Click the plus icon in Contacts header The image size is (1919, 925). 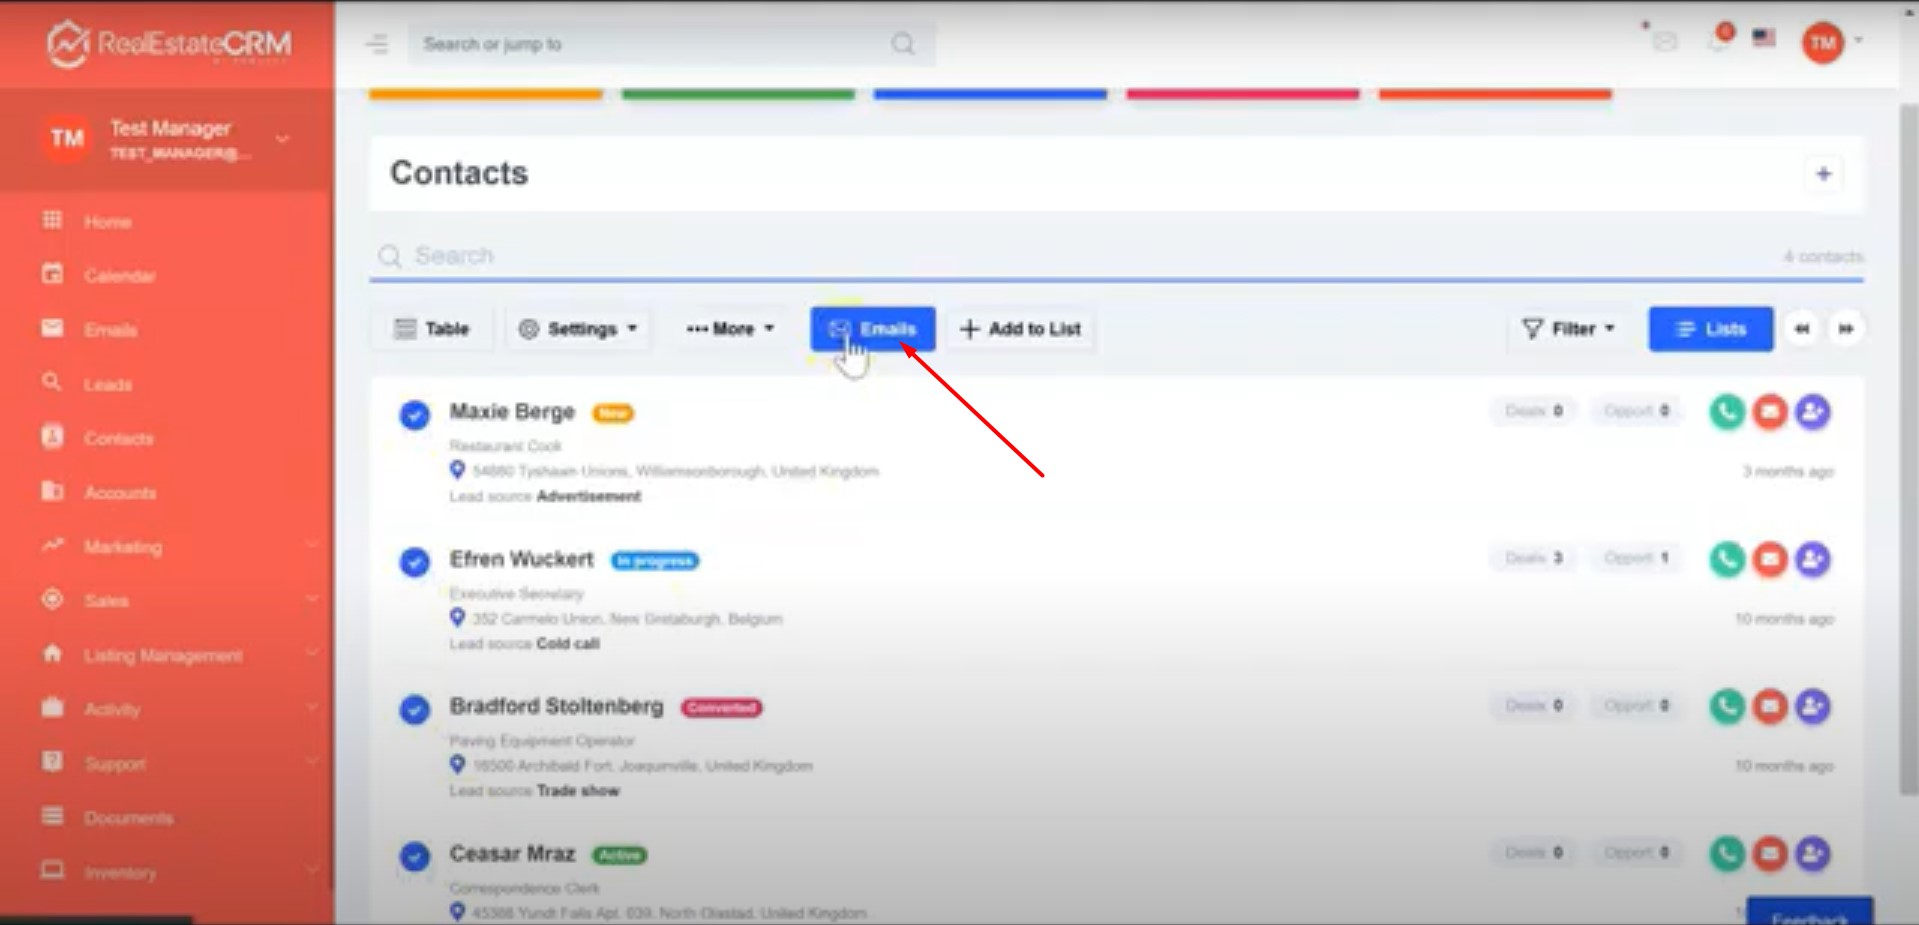[1823, 174]
